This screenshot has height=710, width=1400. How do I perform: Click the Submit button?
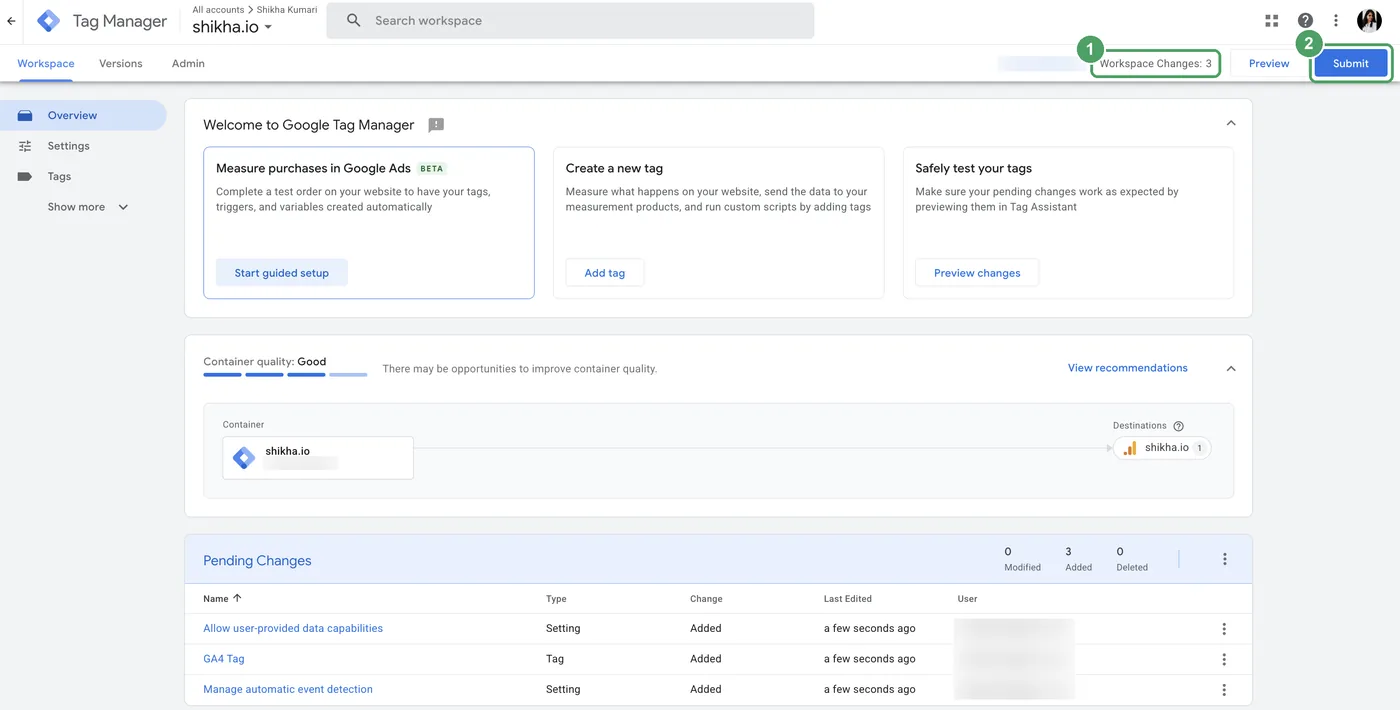click(x=1350, y=63)
